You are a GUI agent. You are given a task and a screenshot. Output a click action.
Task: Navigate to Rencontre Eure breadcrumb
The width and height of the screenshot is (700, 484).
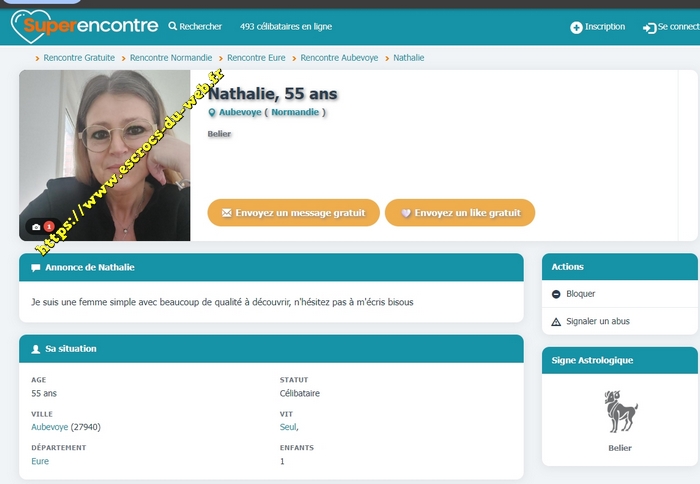coord(255,58)
